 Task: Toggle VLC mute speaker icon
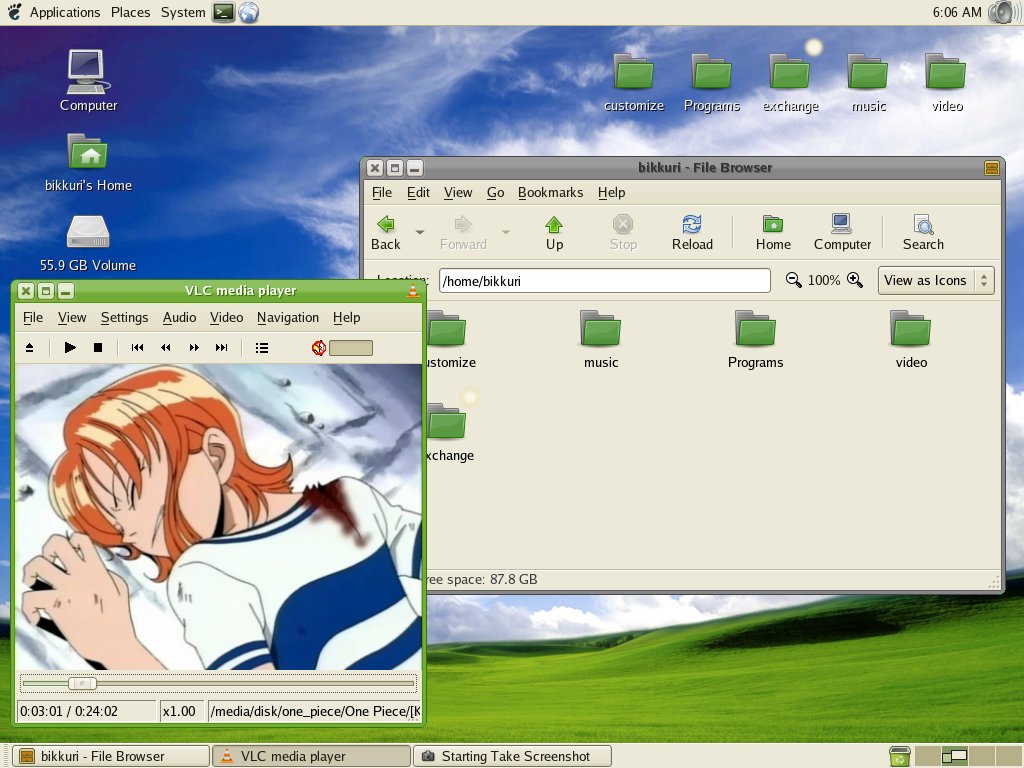coord(319,348)
